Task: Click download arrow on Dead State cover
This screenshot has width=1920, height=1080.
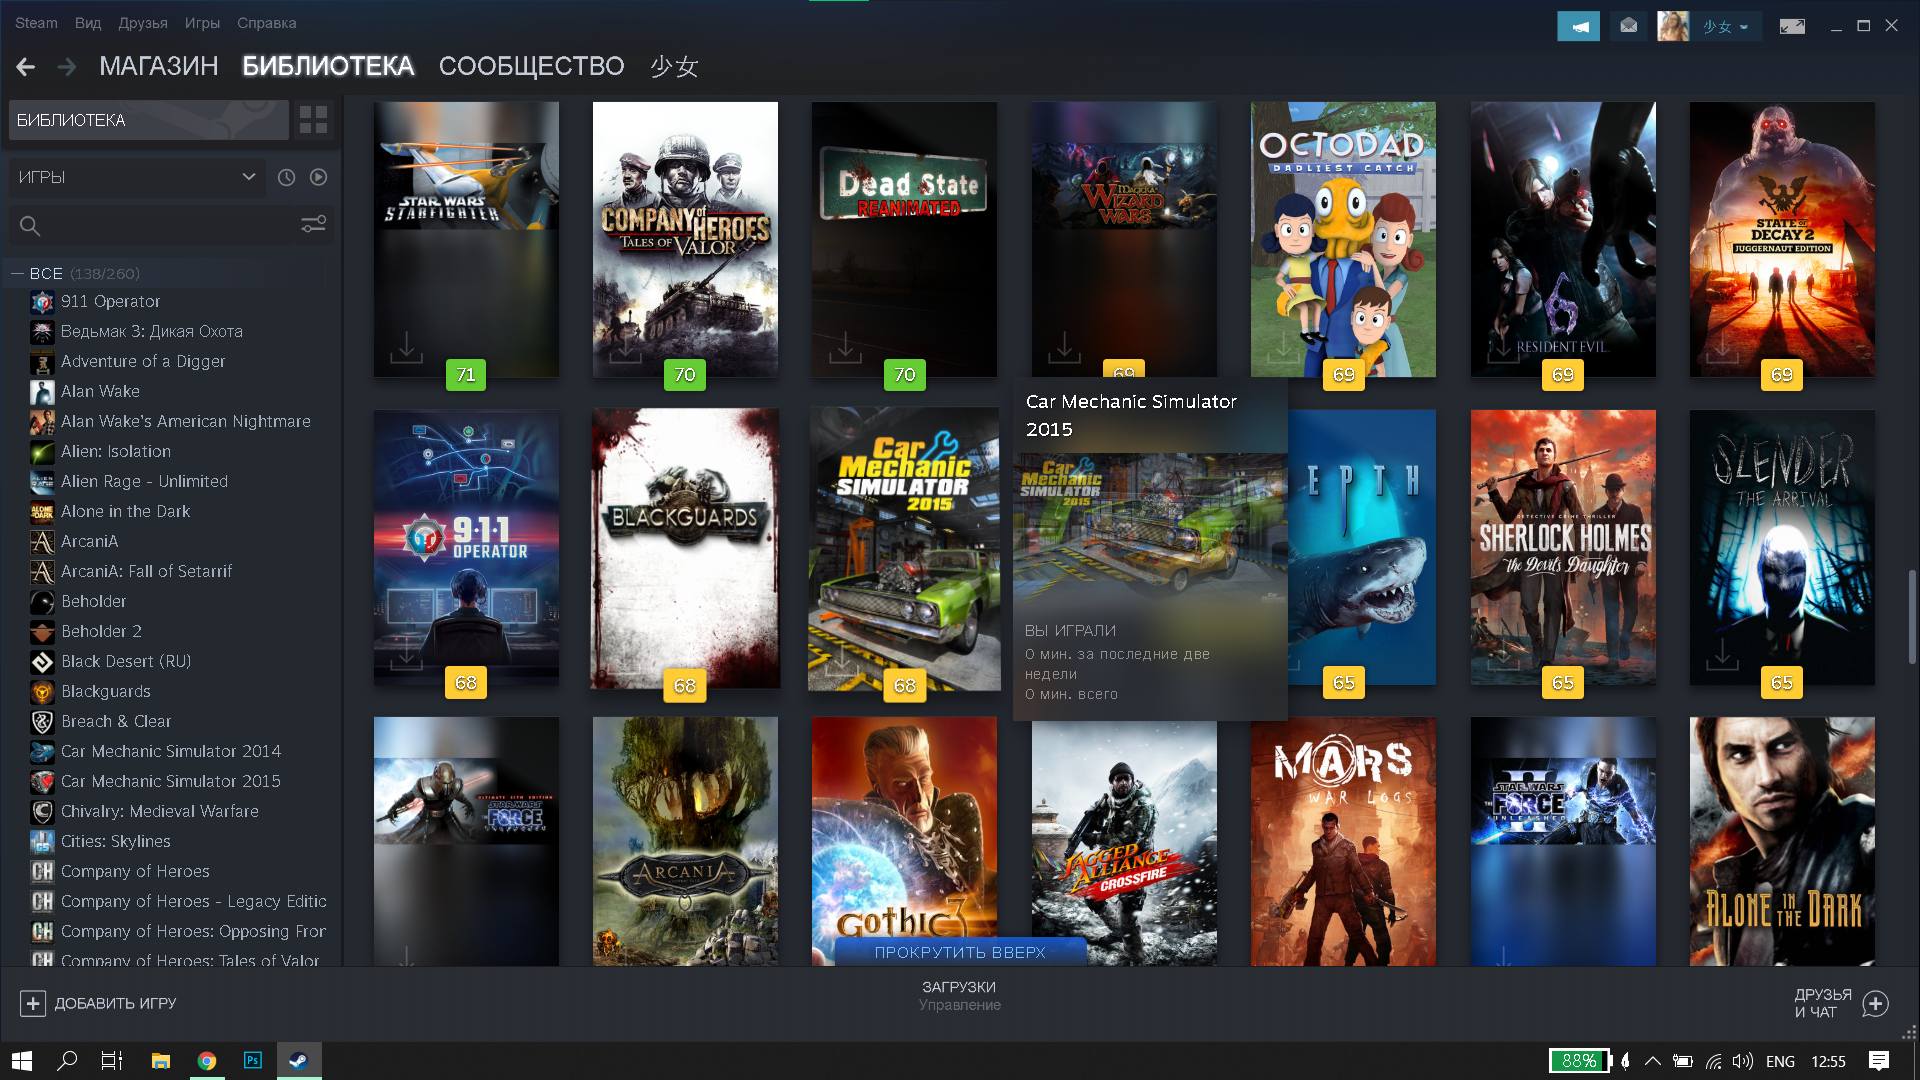Action: point(845,347)
